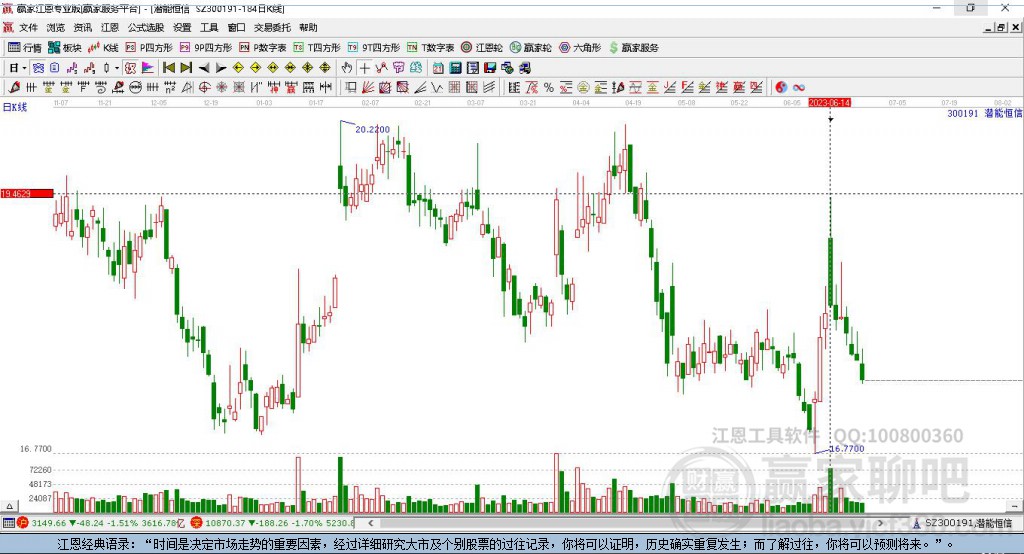Screen dimensions: 1024x554
Task: Select the first yellow diamond arrow icon
Action: coord(238,68)
